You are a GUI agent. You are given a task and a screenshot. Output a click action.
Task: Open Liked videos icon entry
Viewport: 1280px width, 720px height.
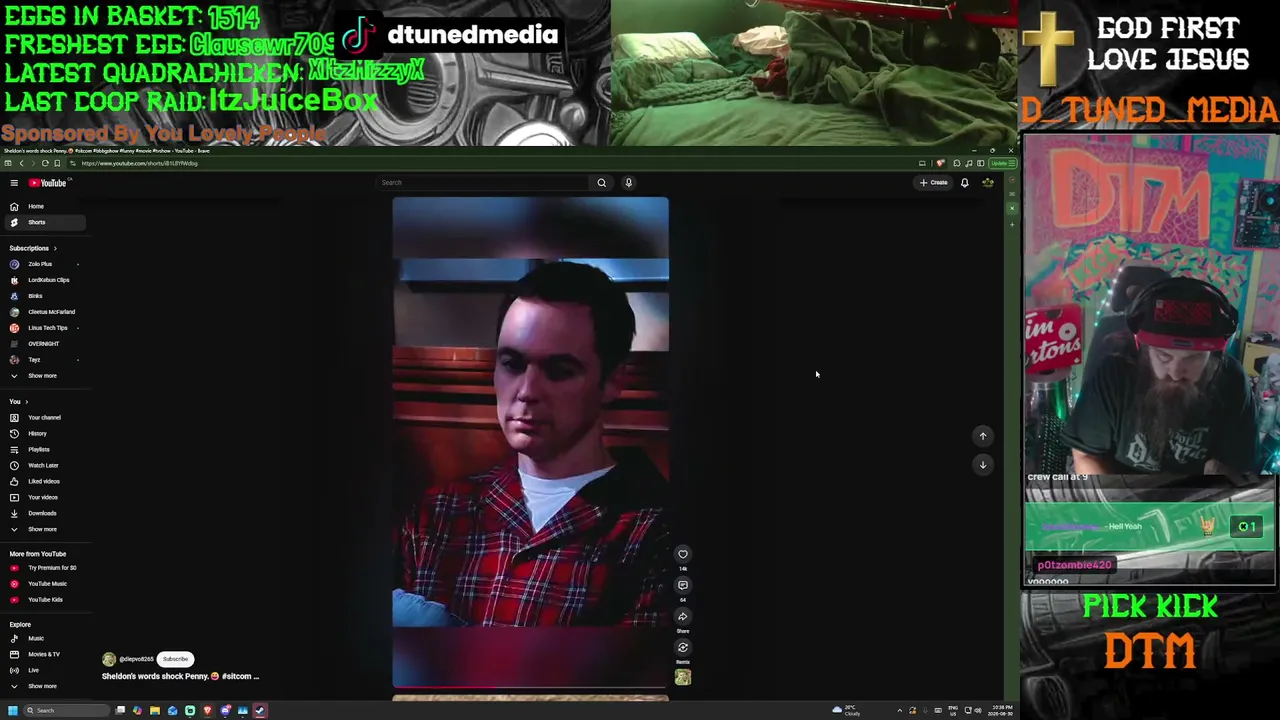click(14, 482)
